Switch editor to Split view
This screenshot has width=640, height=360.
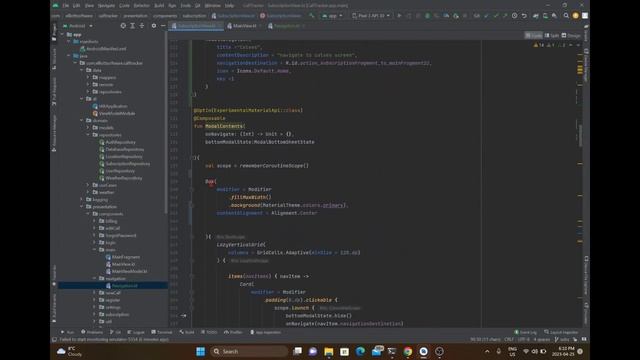coord(552,36)
